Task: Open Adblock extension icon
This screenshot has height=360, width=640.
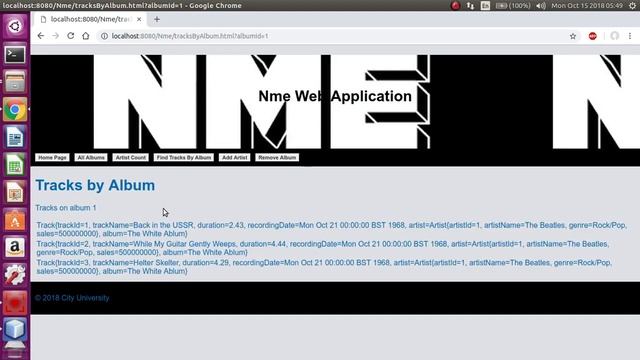Action: click(593, 36)
